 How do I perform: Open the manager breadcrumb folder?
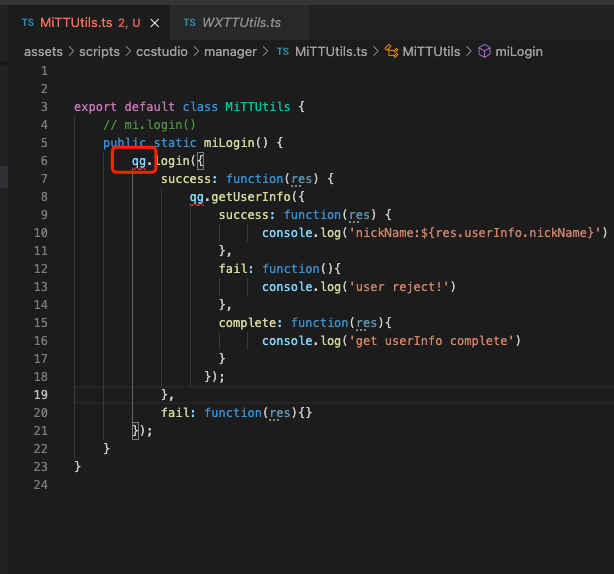pos(230,51)
